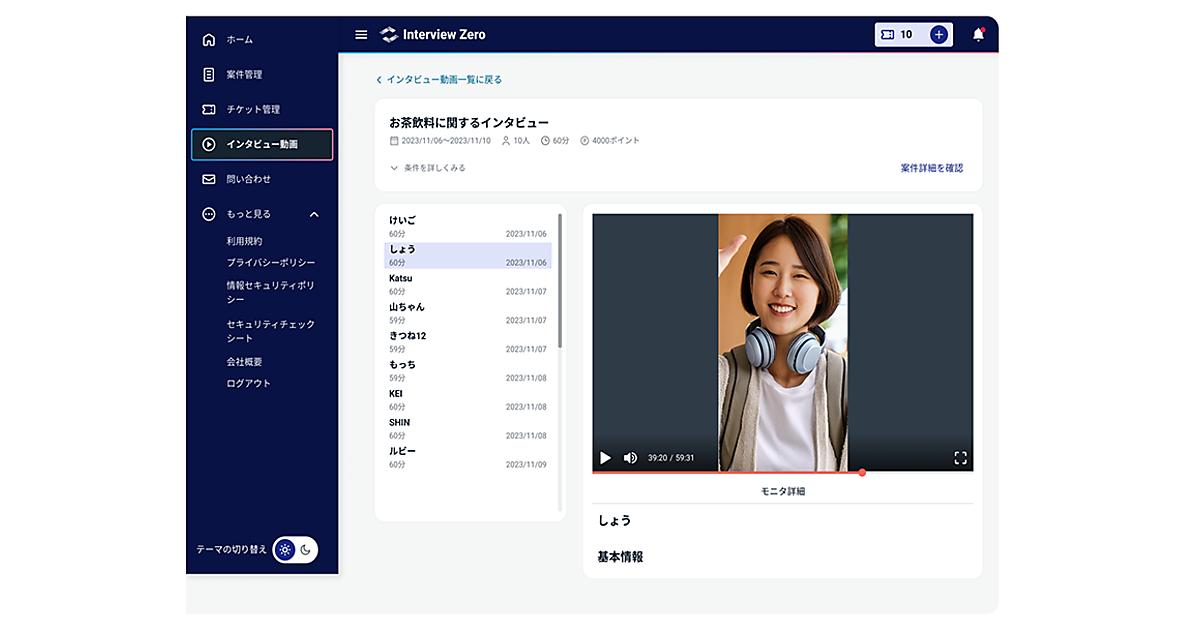Image resolution: width=1200 pixels, height=630 pixels.
Task: Open the 問い合わせ mail item
Action: [248, 180]
